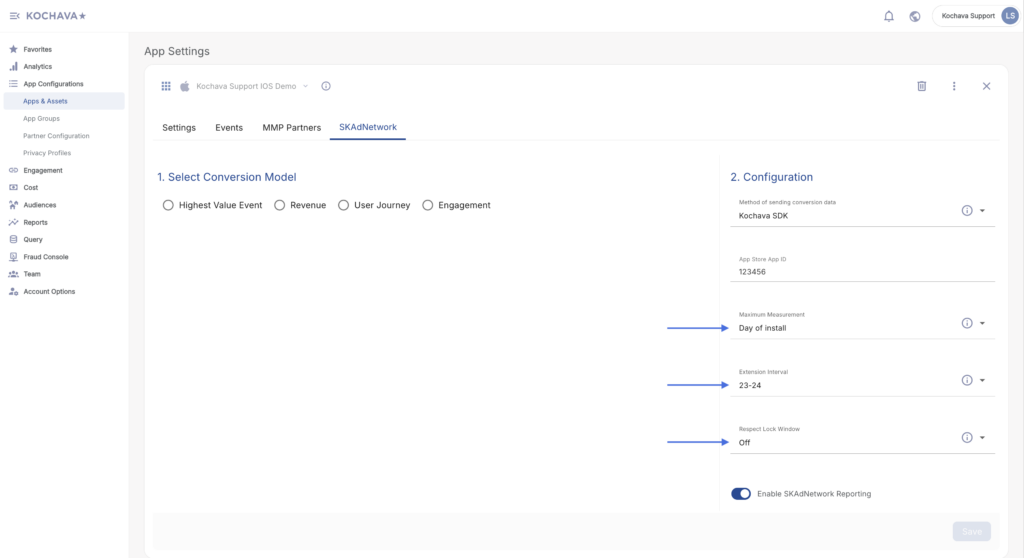Open the Events tab
The height and width of the screenshot is (558, 1024).
(229, 128)
